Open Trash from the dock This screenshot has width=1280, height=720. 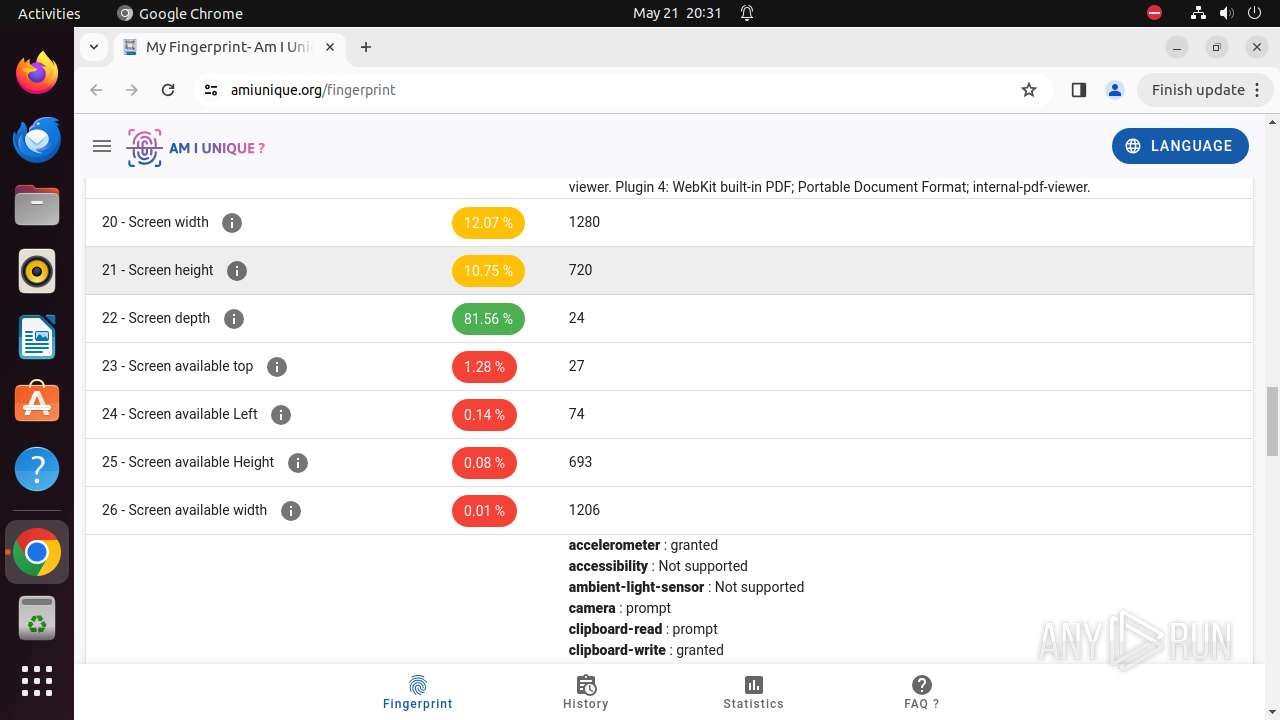point(37,619)
